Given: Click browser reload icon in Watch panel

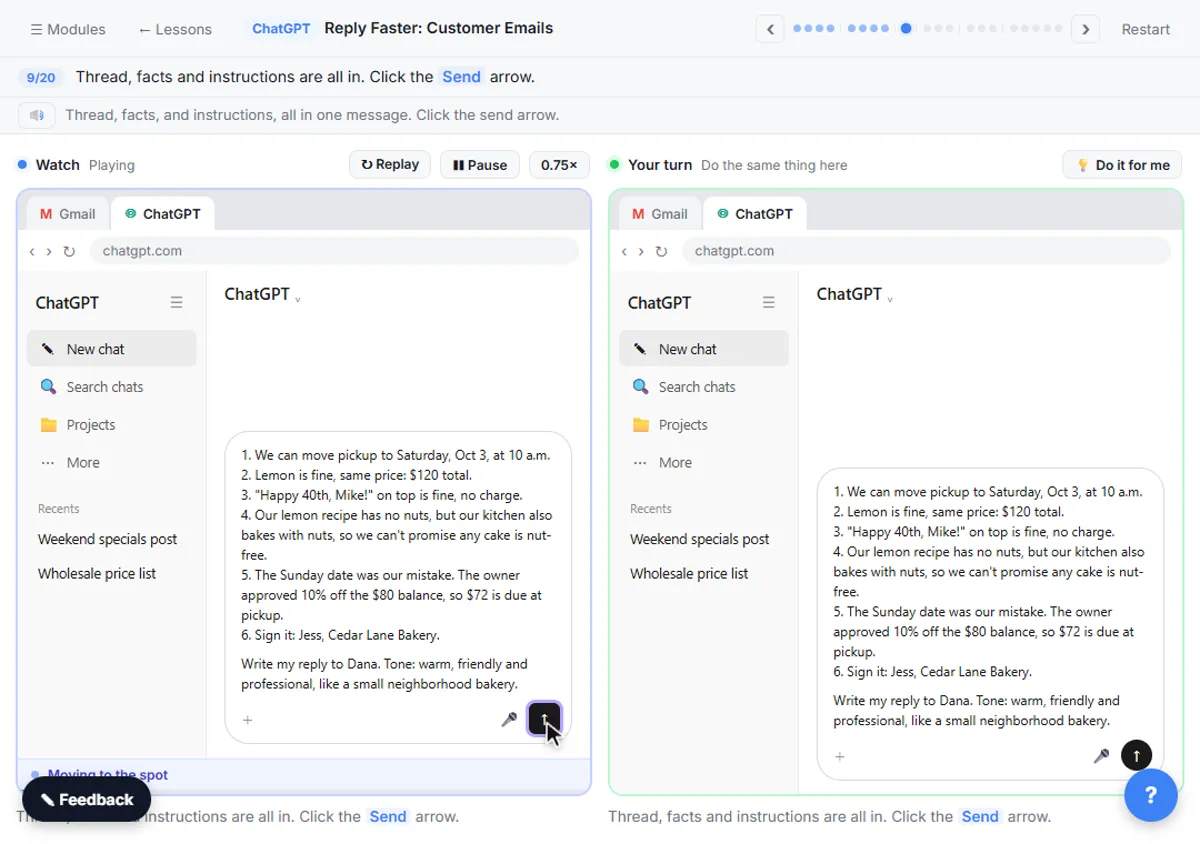Looking at the screenshot, I should [69, 251].
